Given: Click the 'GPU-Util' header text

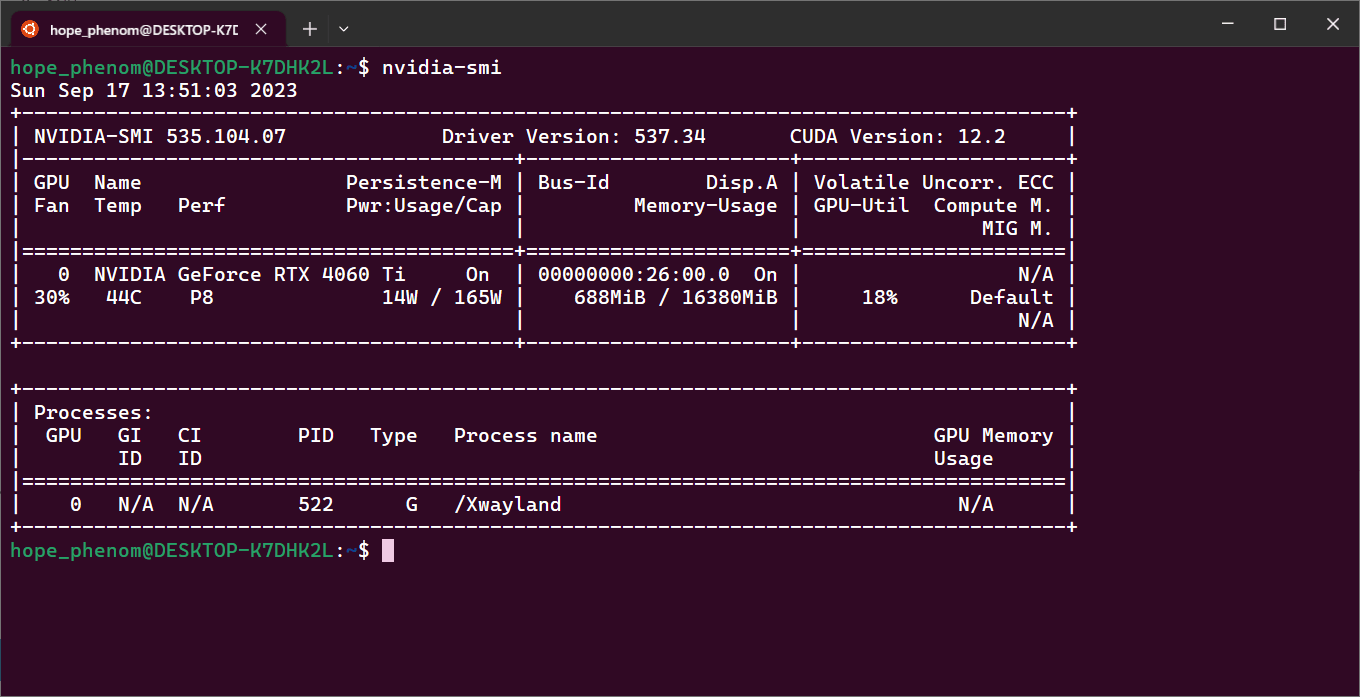Looking at the screenshot, I should click(862, 206).
